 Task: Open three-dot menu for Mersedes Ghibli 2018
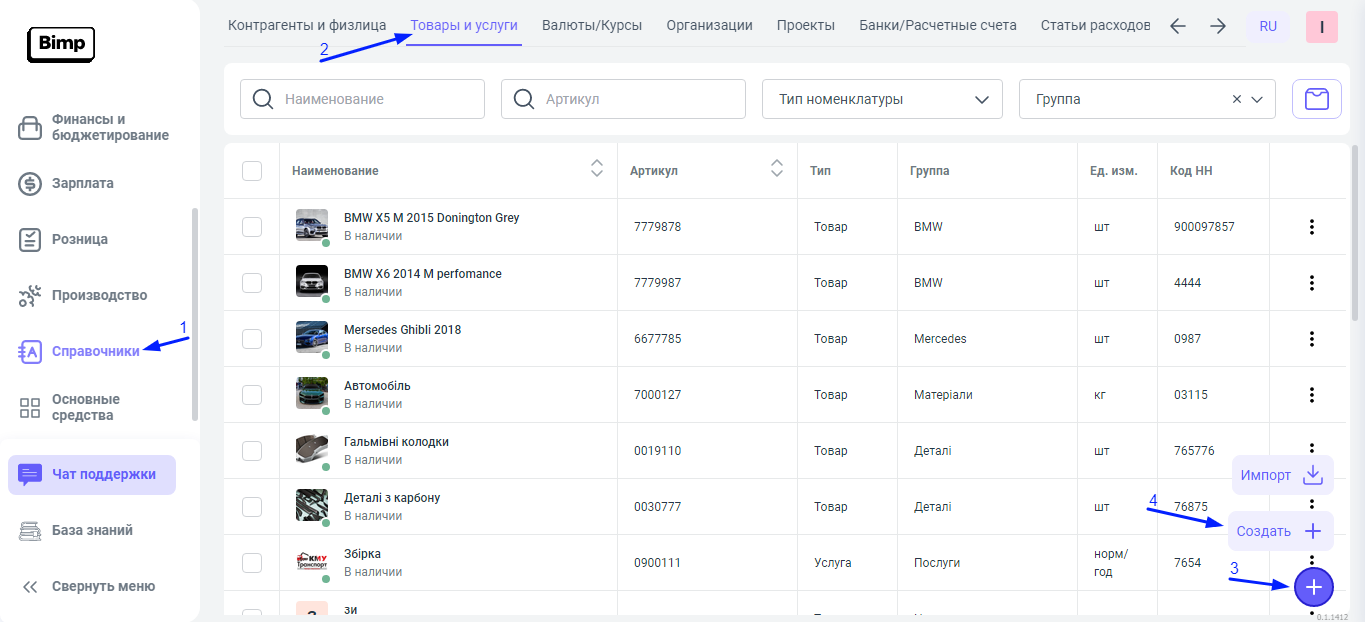[x=1312, y=339]
